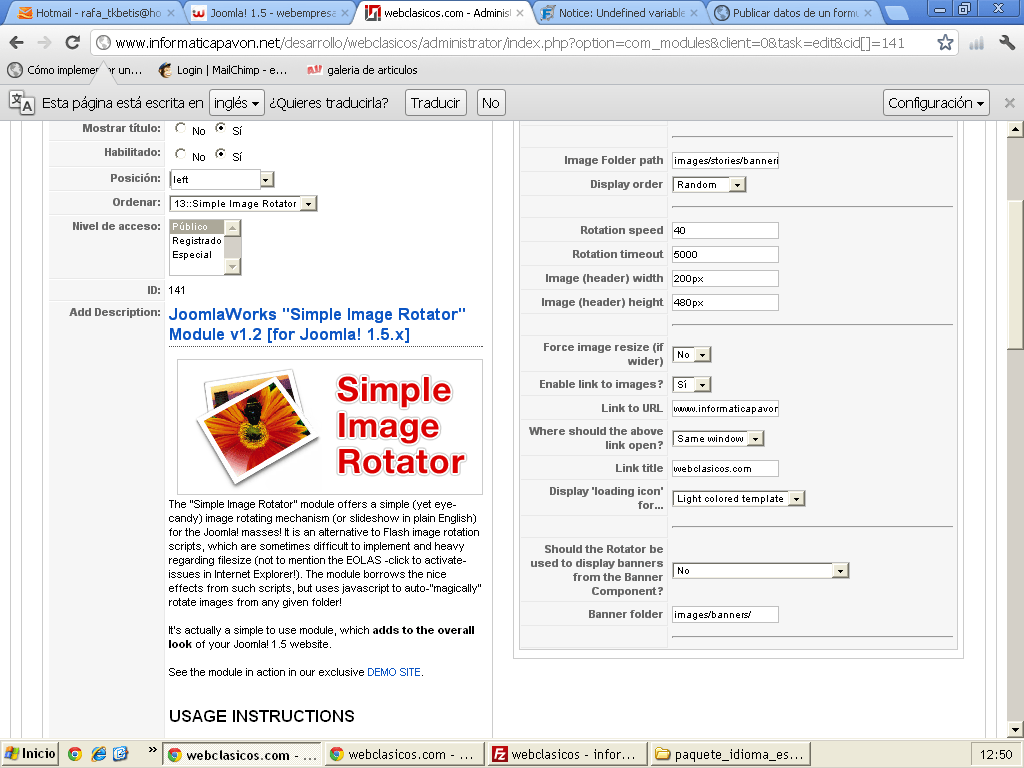
Task: Set Habilitado to No
Action: [x=180, y=154]
